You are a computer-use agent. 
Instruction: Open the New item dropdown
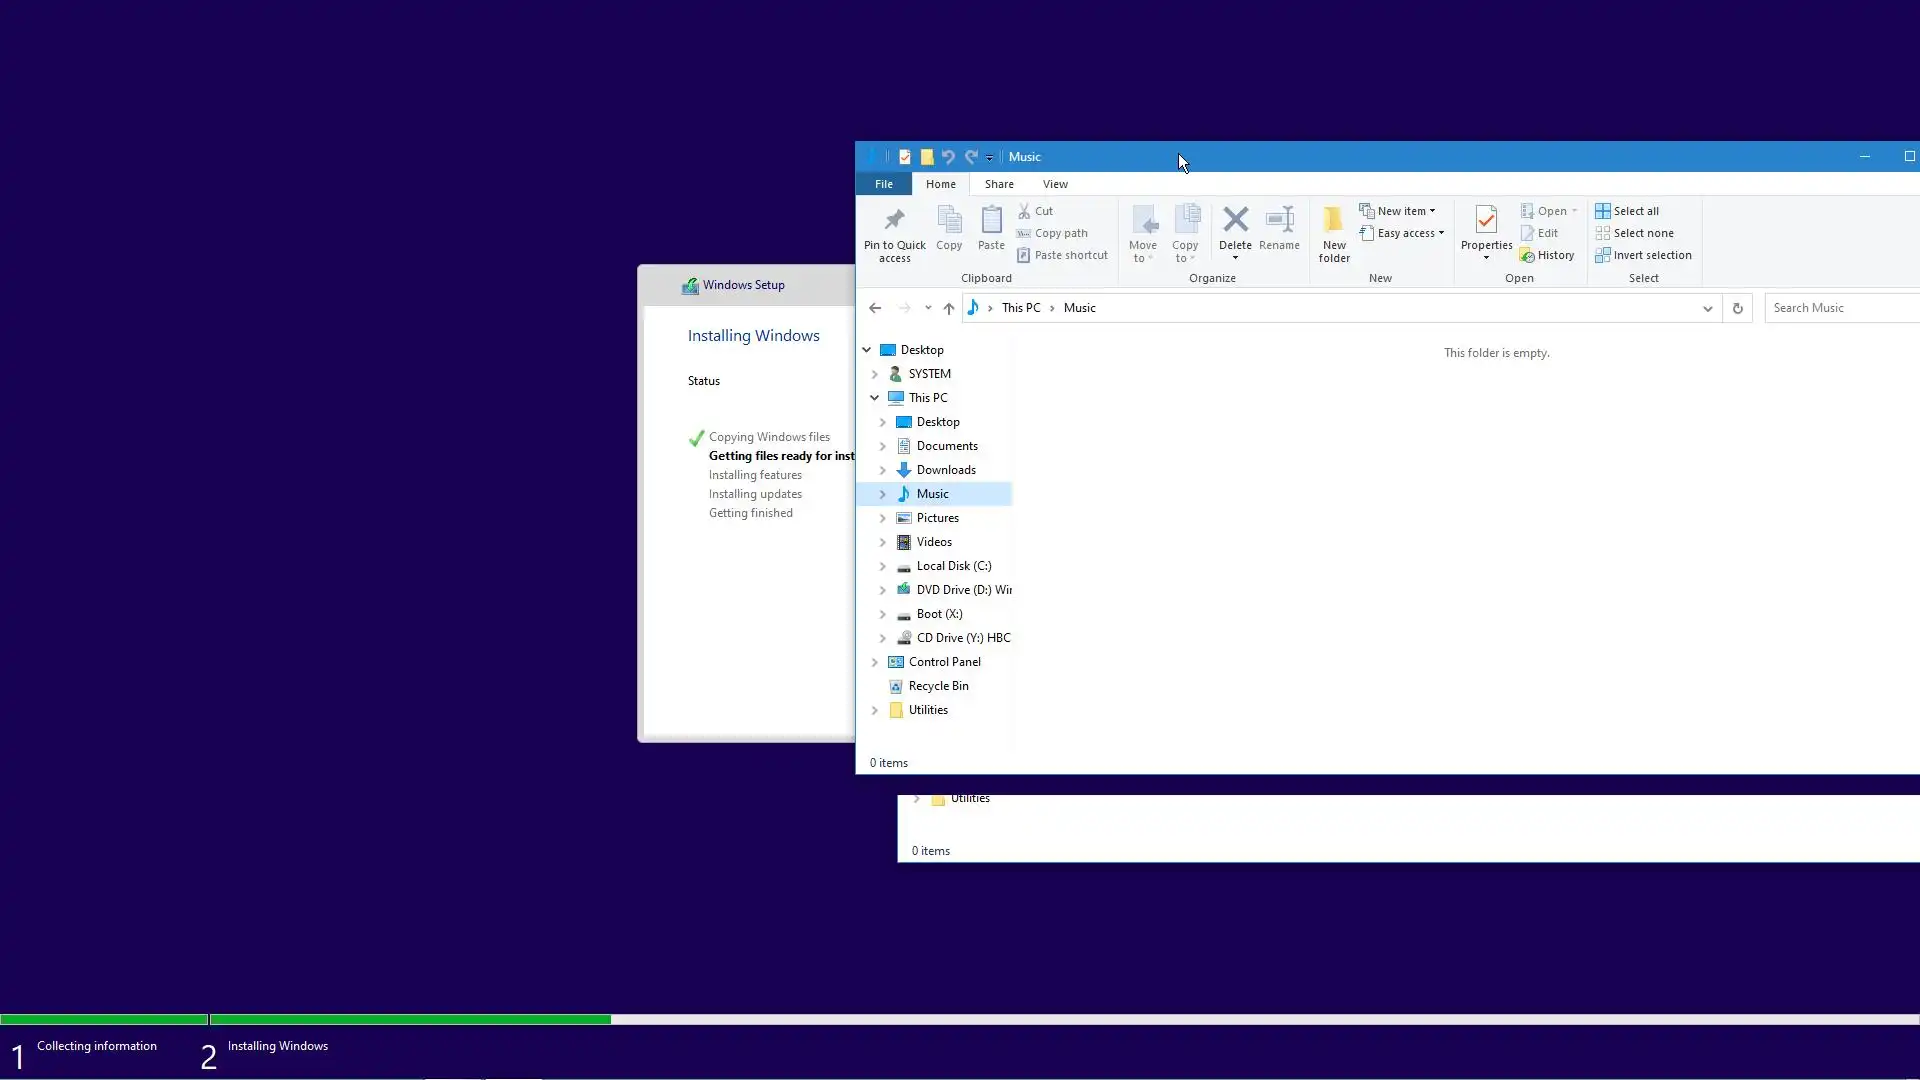[x=1400, y=211]
